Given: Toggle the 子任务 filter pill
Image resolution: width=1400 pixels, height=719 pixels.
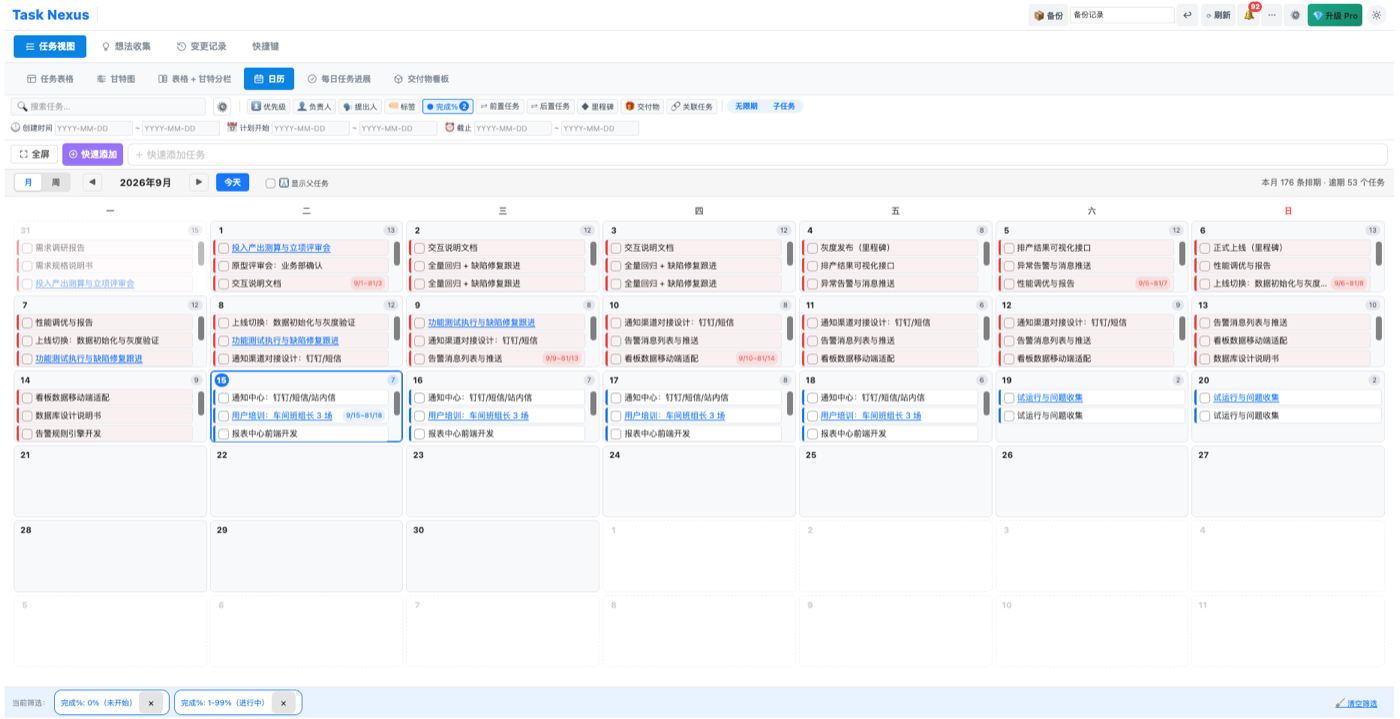Looking at the screenshot, I should click(x=784, y=106).
